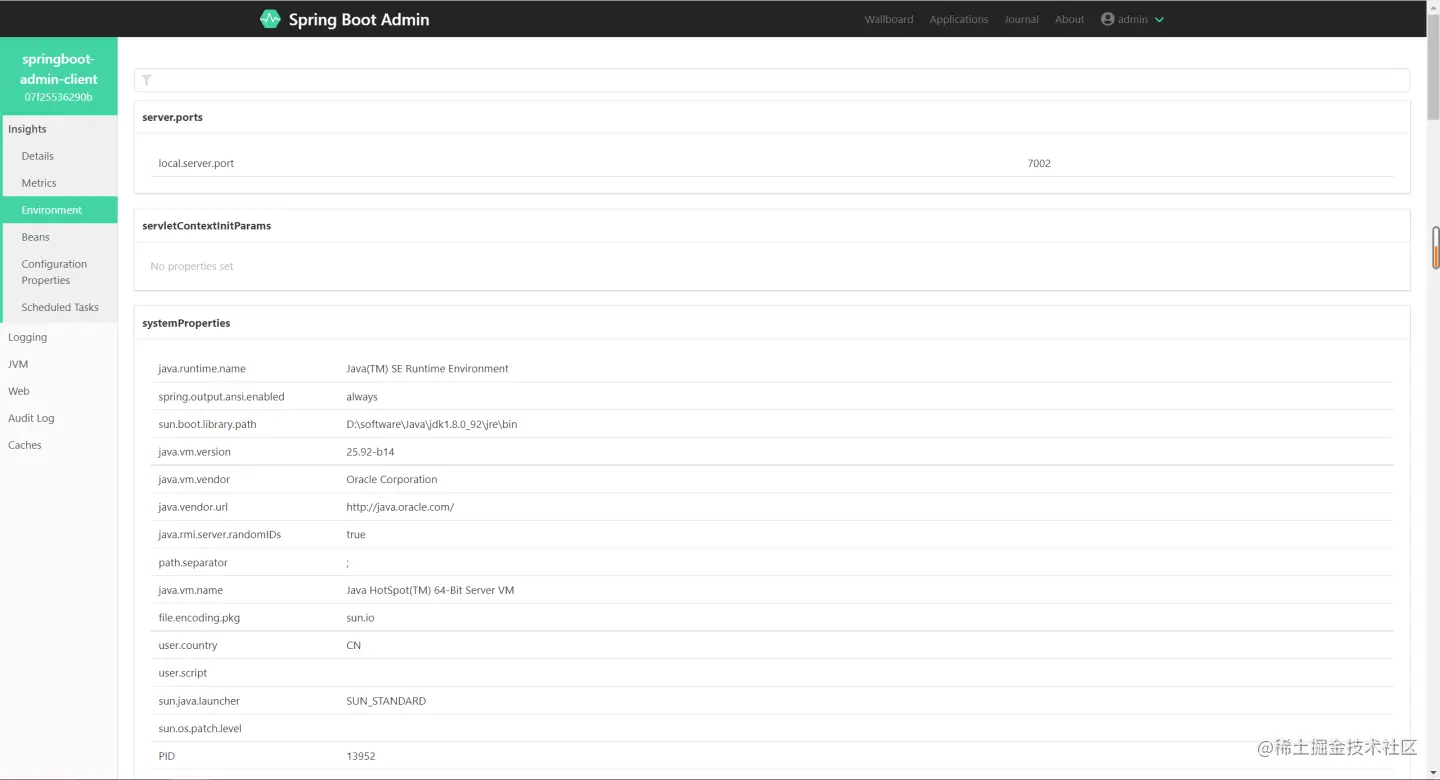Click the user.country property name
Viewport: 1440px width, 780px height.
(x=188, y=645)
